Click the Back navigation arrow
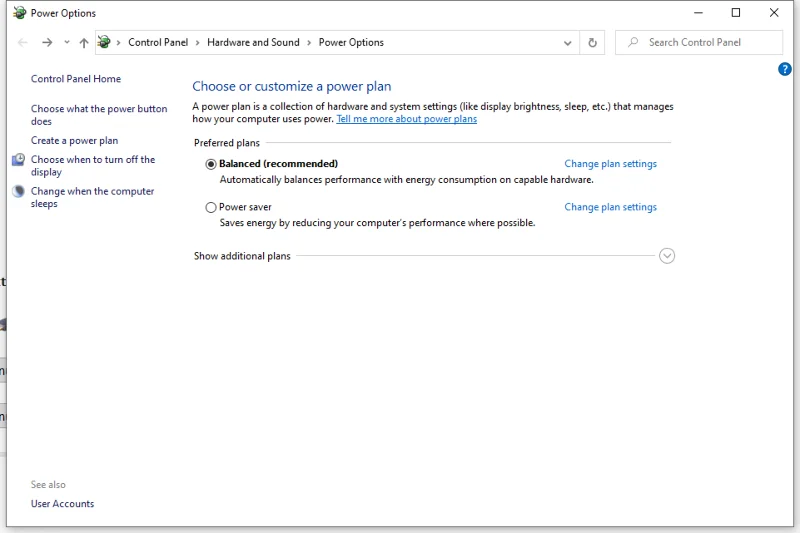This screenshot has height=533, width=800. 22,43
